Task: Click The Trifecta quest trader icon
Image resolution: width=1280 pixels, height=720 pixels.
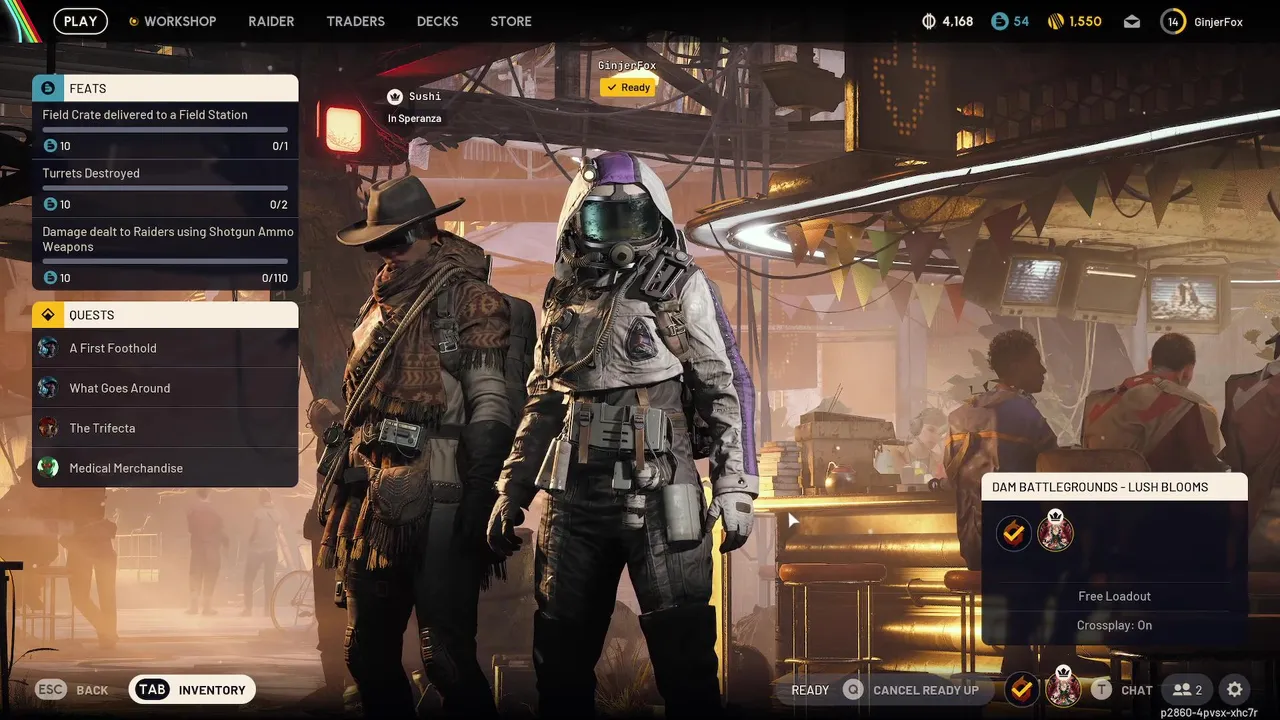Action: click(48, 428)
